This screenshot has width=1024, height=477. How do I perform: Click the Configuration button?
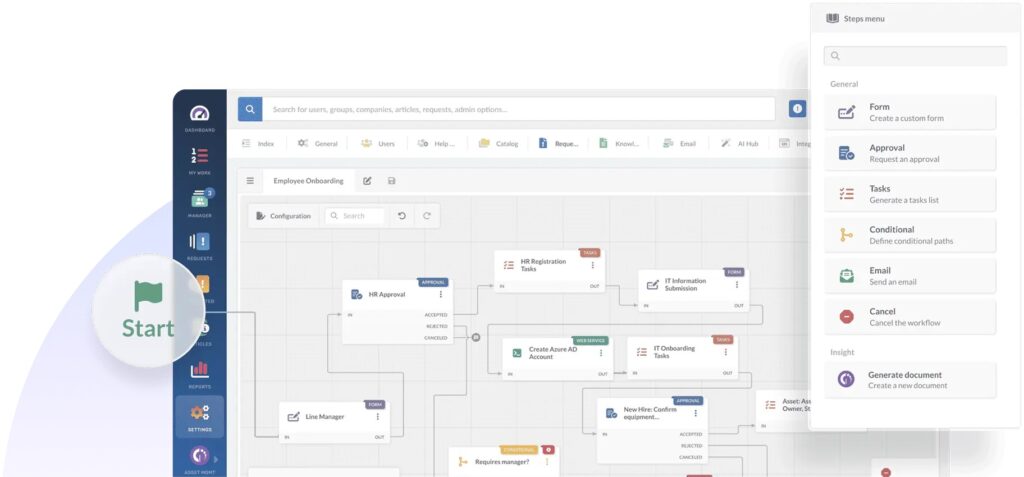pos(283,216)
